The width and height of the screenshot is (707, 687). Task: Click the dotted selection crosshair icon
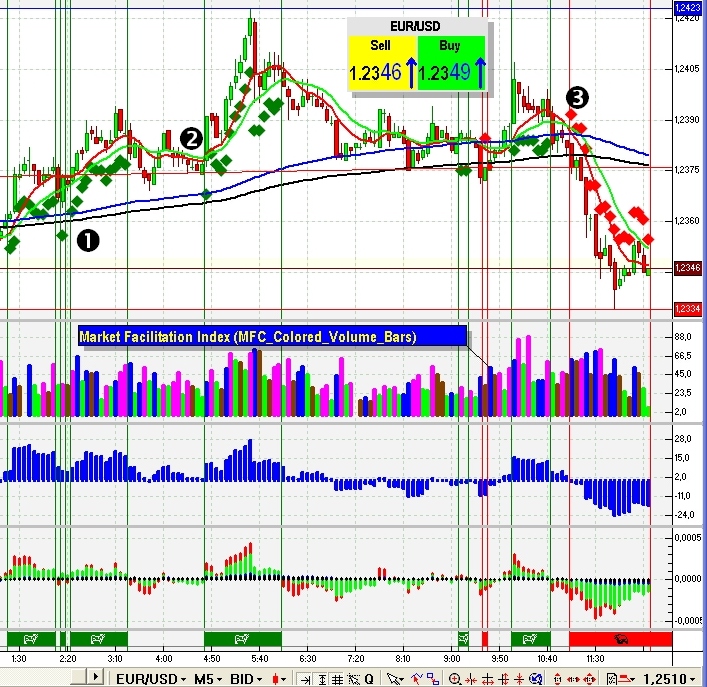click(x=354, y=679)
